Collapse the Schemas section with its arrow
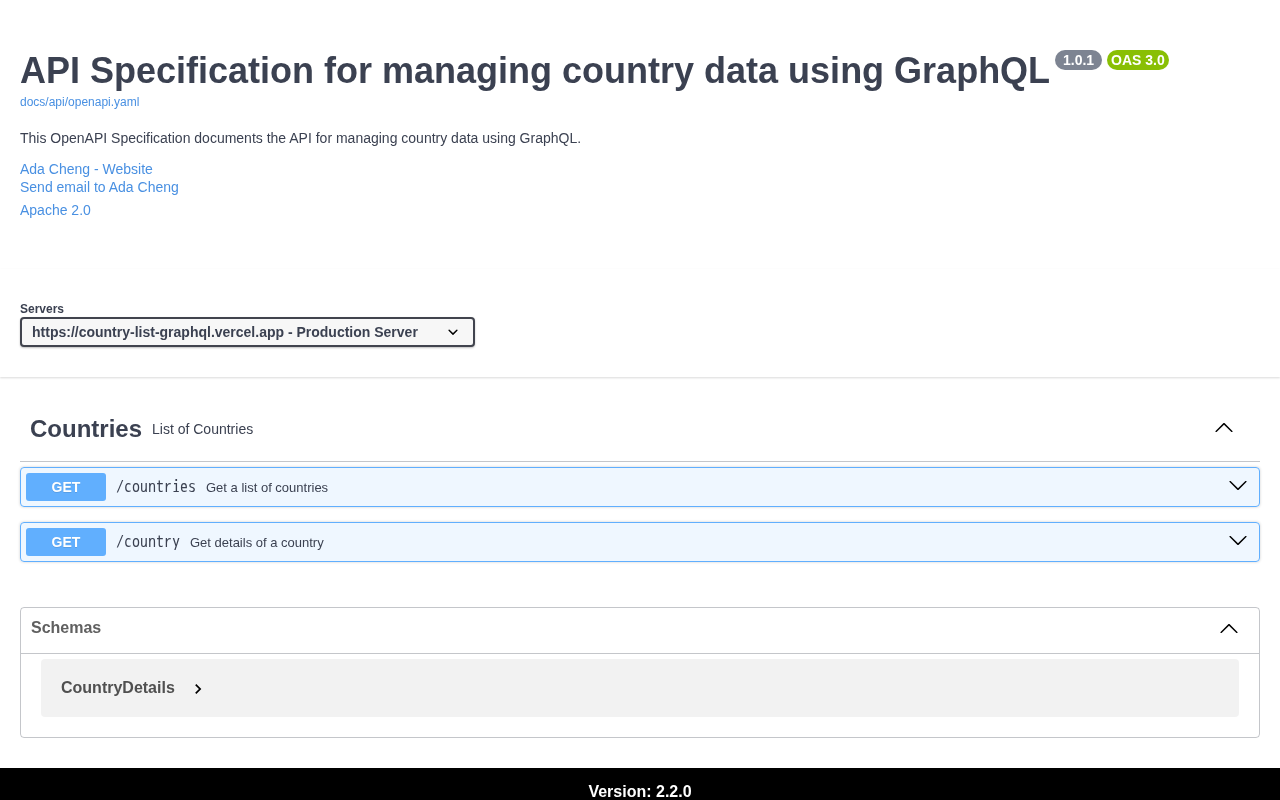Image resolution: width=1280 pixels, height=800 pixels. click(x=1228, y=628)
